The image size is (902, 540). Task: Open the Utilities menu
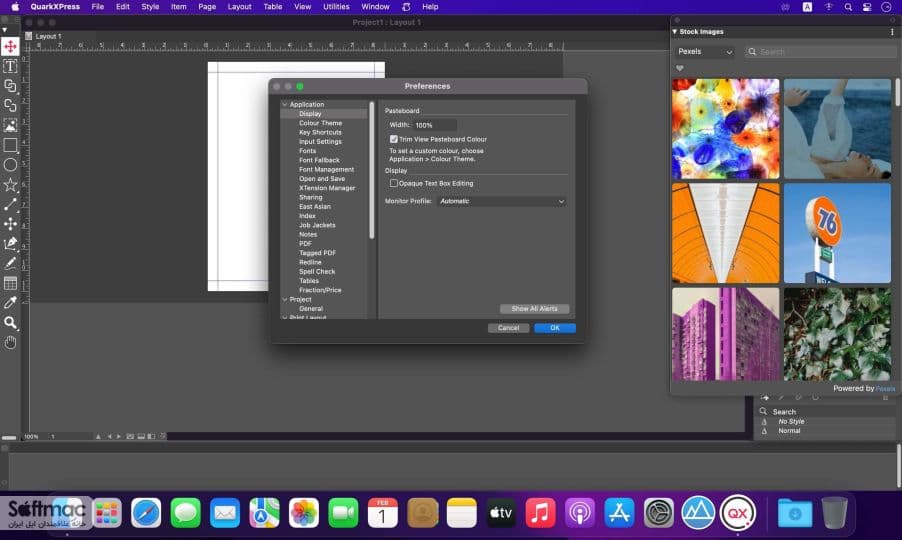tap(336, 7)
